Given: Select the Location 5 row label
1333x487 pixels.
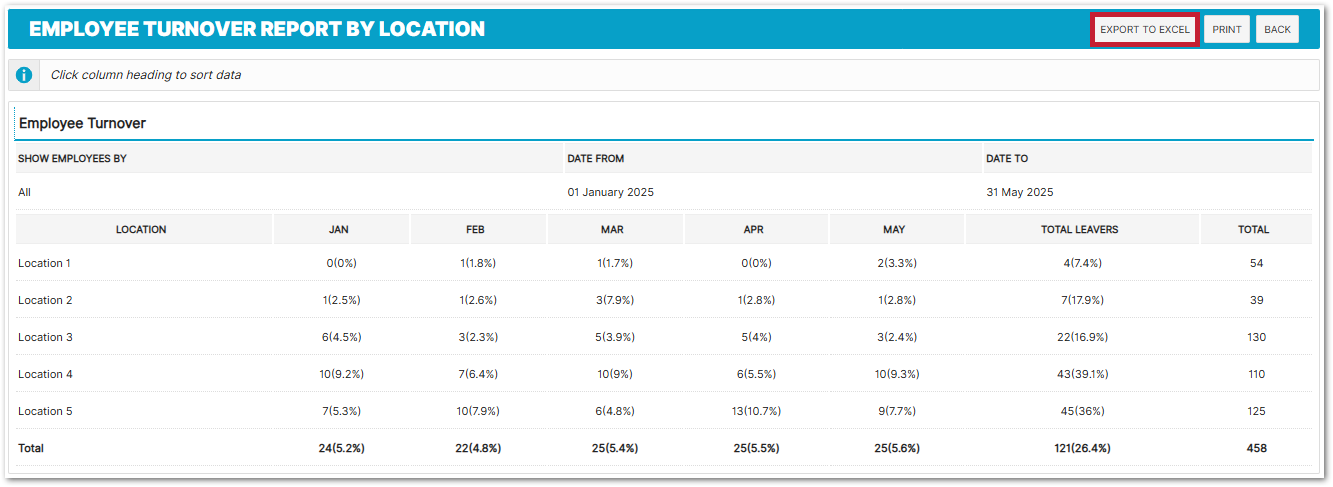Looking at the screenshot, I should pyautogui.click(x=45, y=411).
